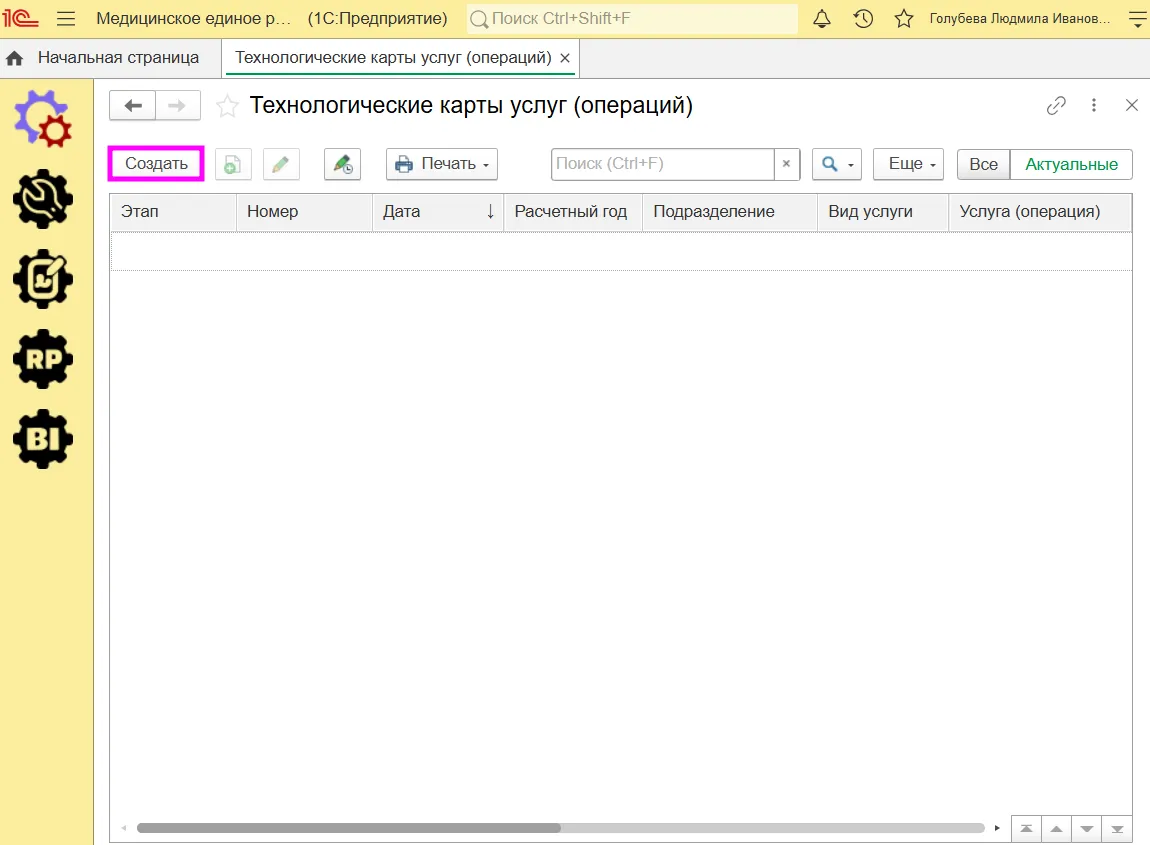Close the Технологические карты услуг (операций) tab
This screenshot has width=1150, height=845.
[x=565, y=58]
